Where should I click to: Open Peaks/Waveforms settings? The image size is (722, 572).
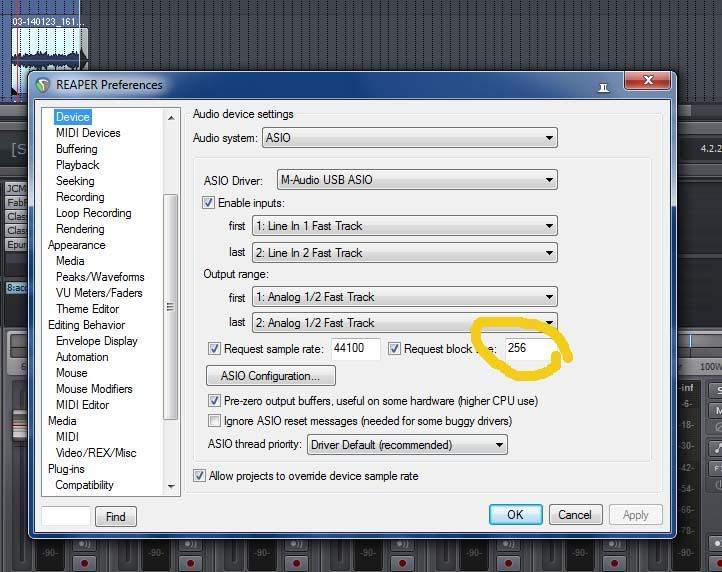[x=100, y=277]
